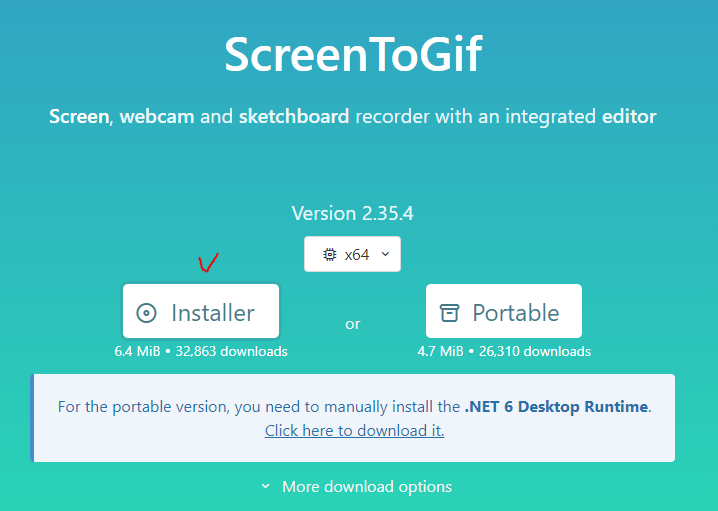Viewport: 718px width, 511px height.
Task: Click the CPU chip icon beside x64
Action: 329,255
